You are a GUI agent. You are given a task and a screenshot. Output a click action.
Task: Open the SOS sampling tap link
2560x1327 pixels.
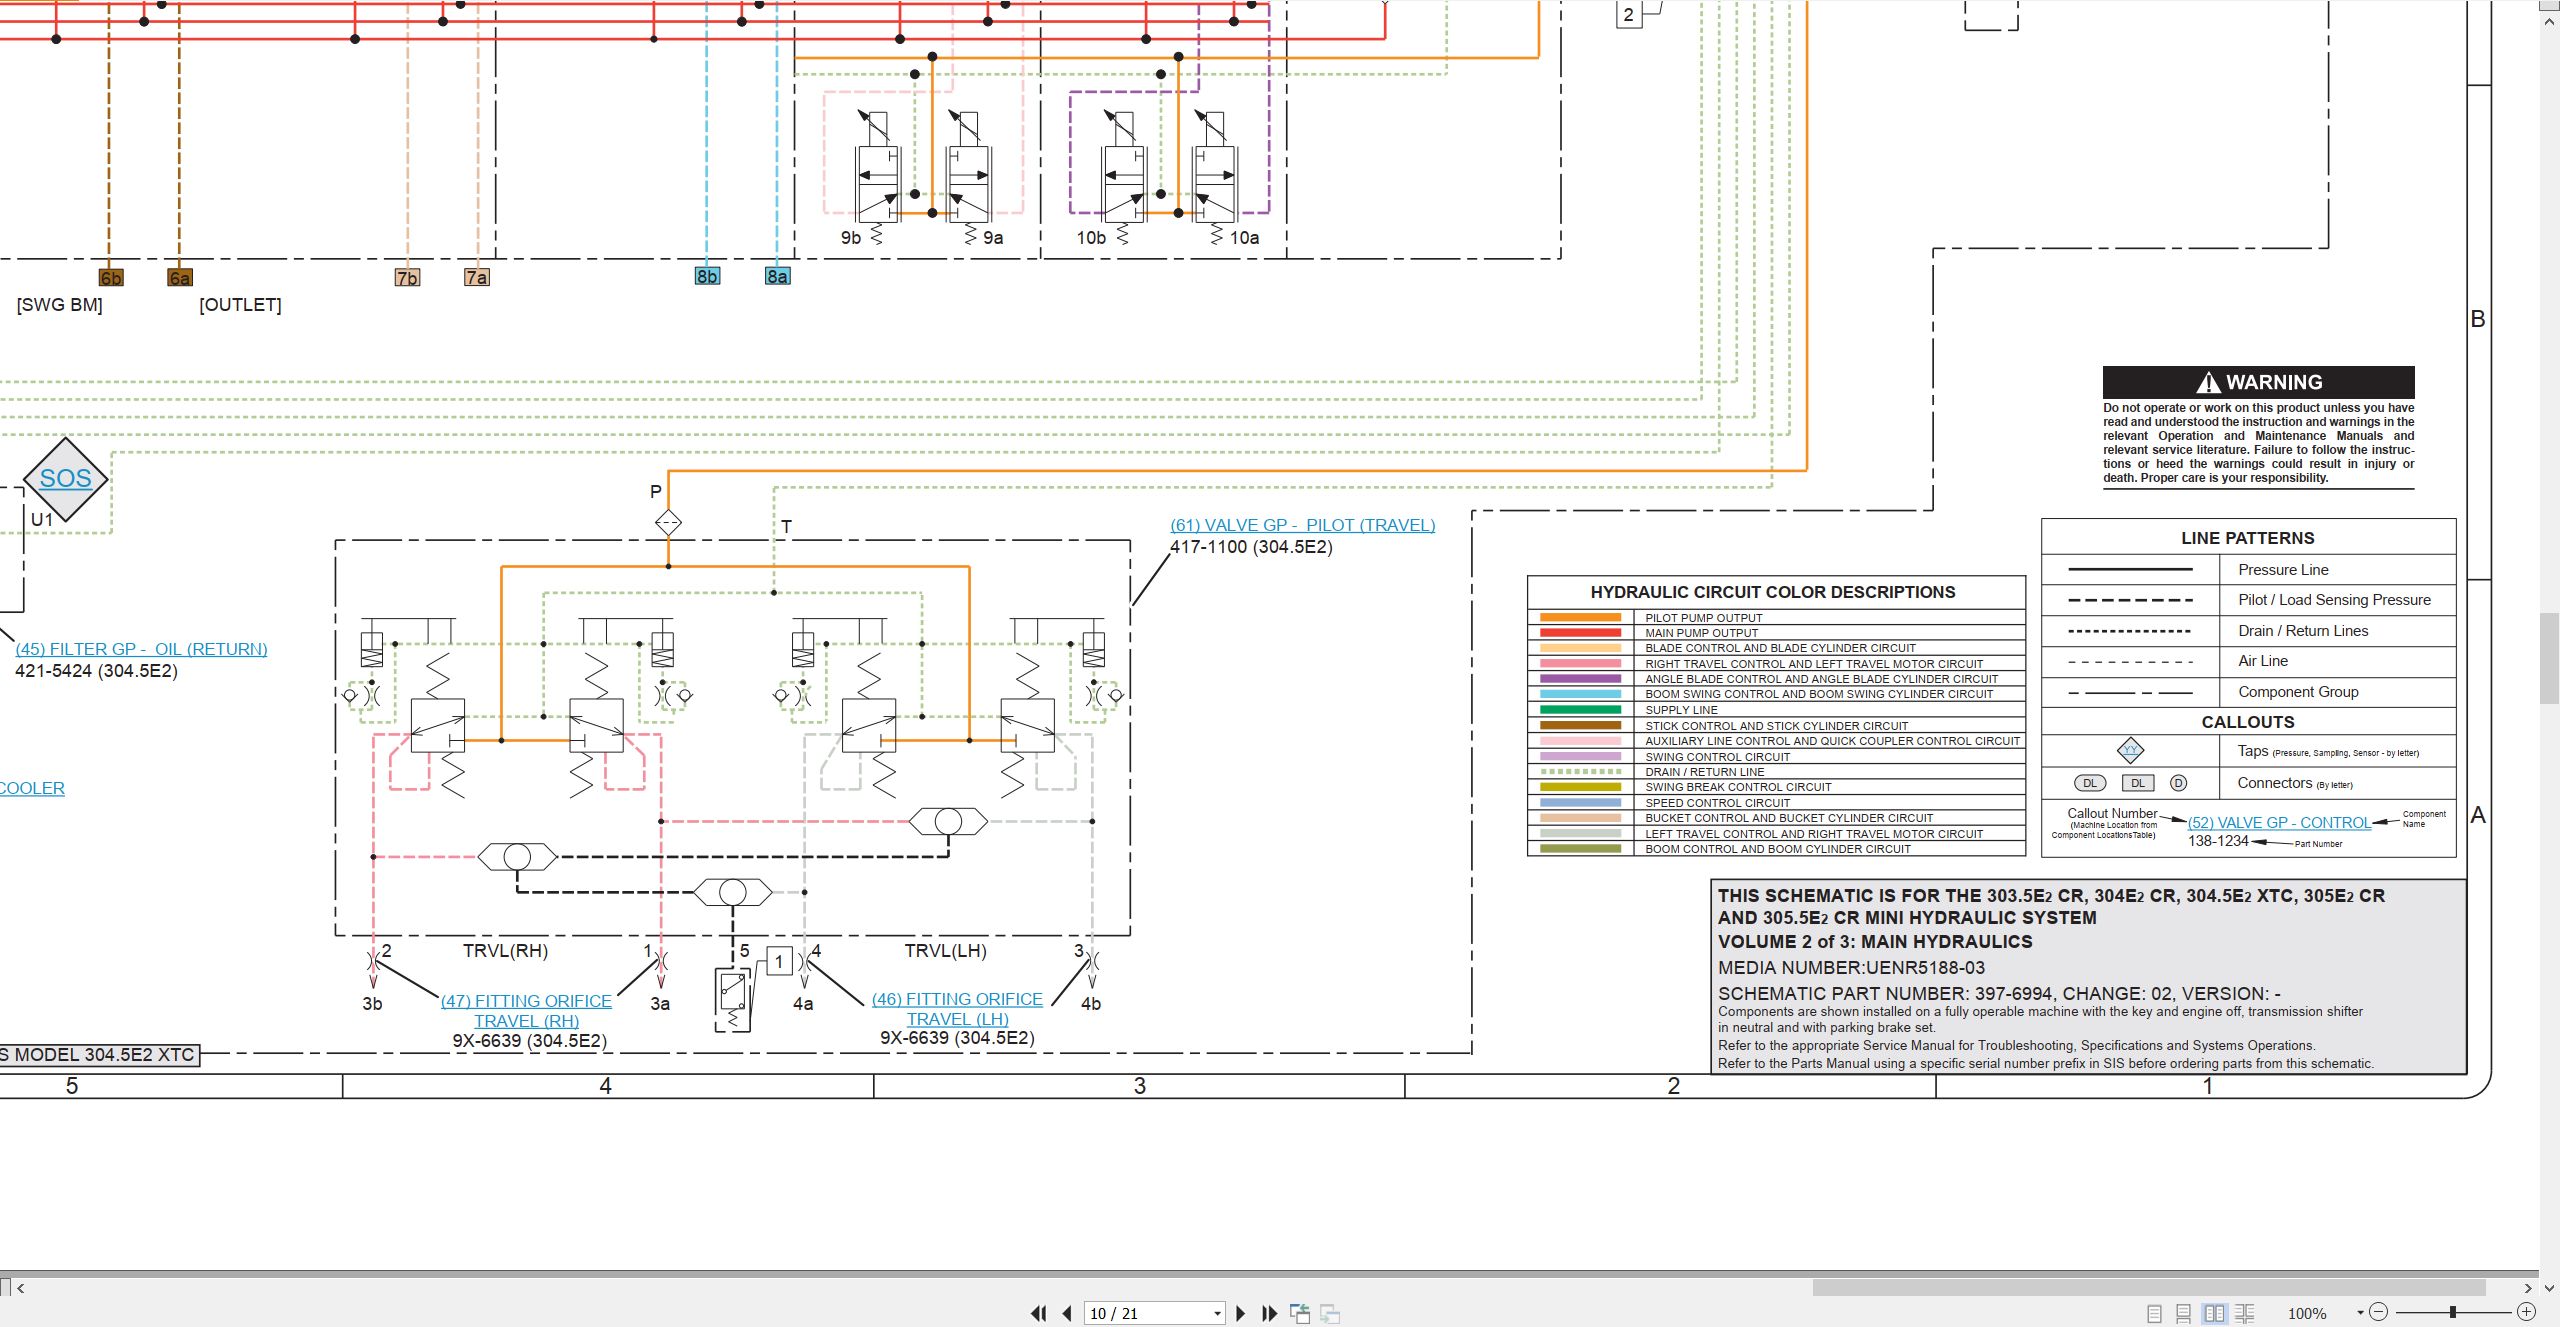pos(65,479)
